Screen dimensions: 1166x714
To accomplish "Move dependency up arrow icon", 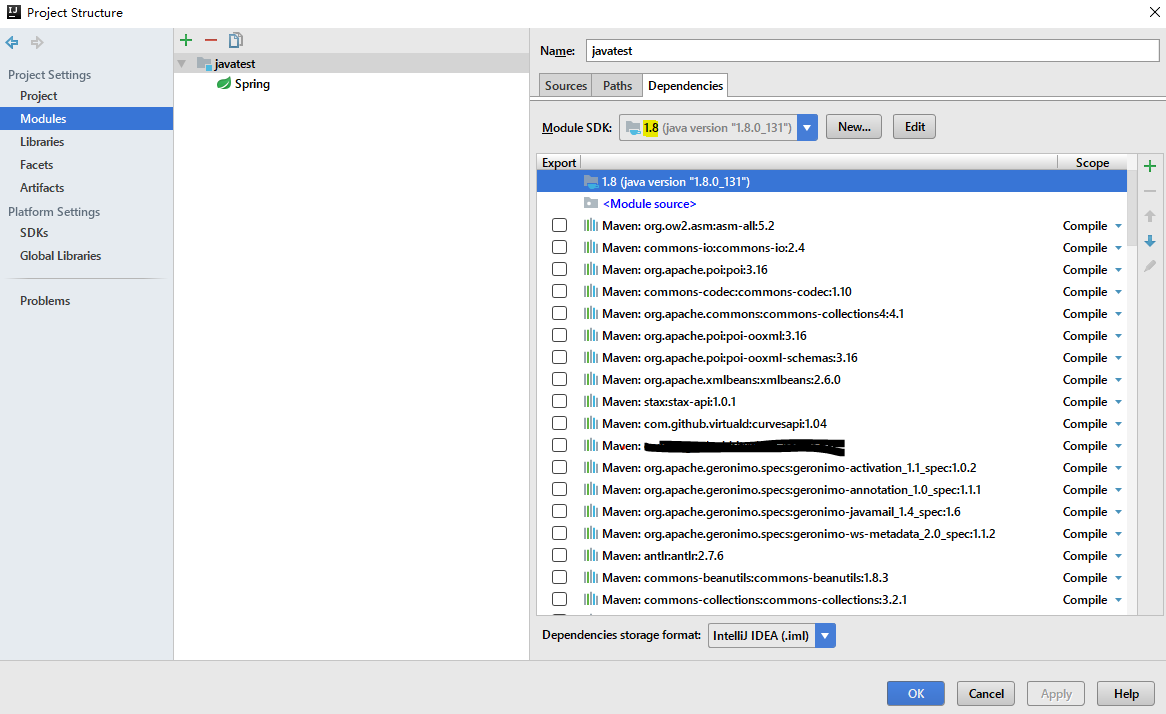I will (x=1150, y=216).
